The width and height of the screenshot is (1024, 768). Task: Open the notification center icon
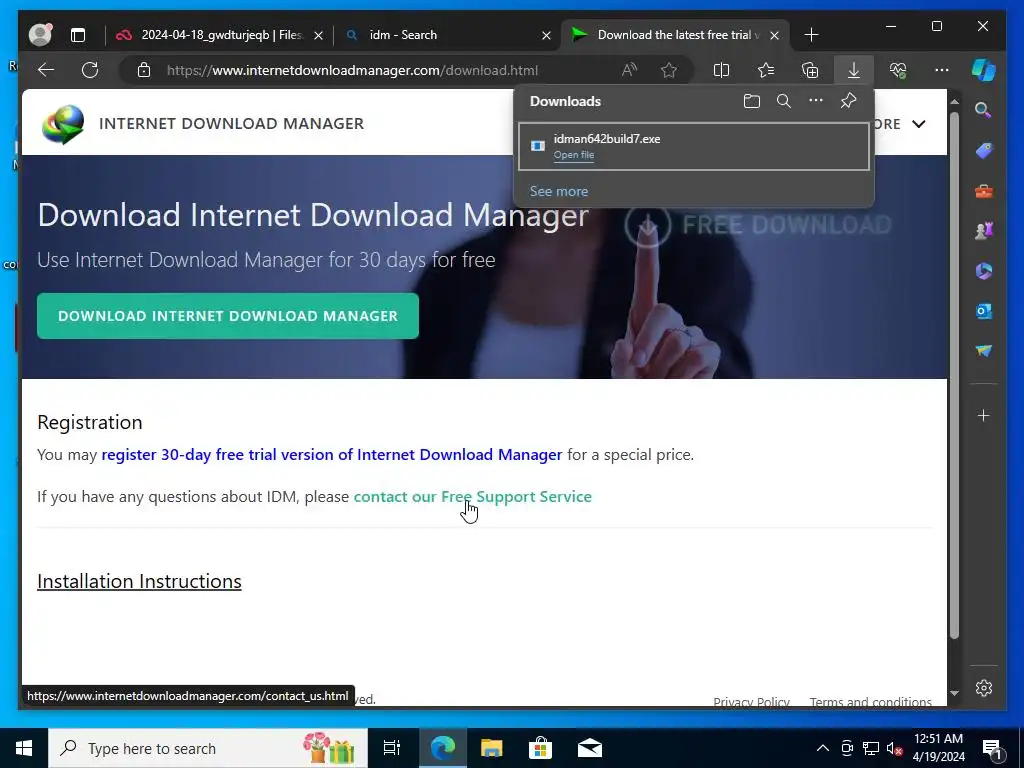993,748
